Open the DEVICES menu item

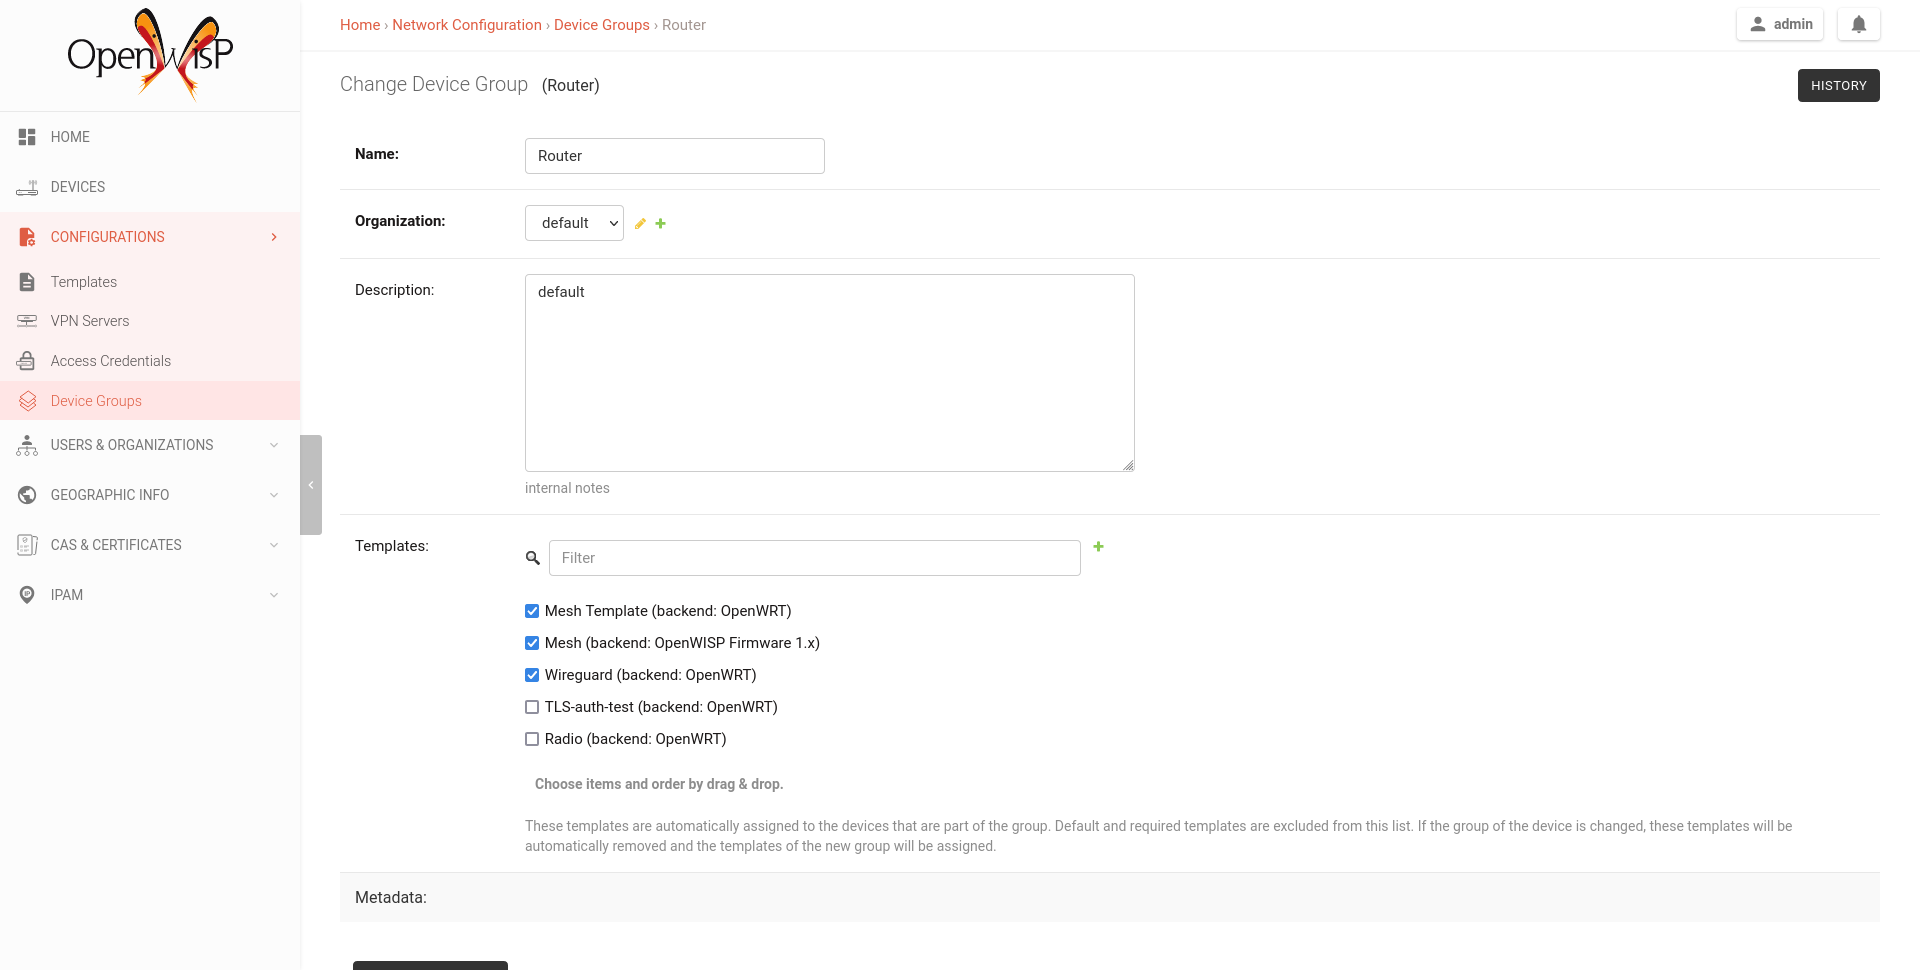pos(150,187)
